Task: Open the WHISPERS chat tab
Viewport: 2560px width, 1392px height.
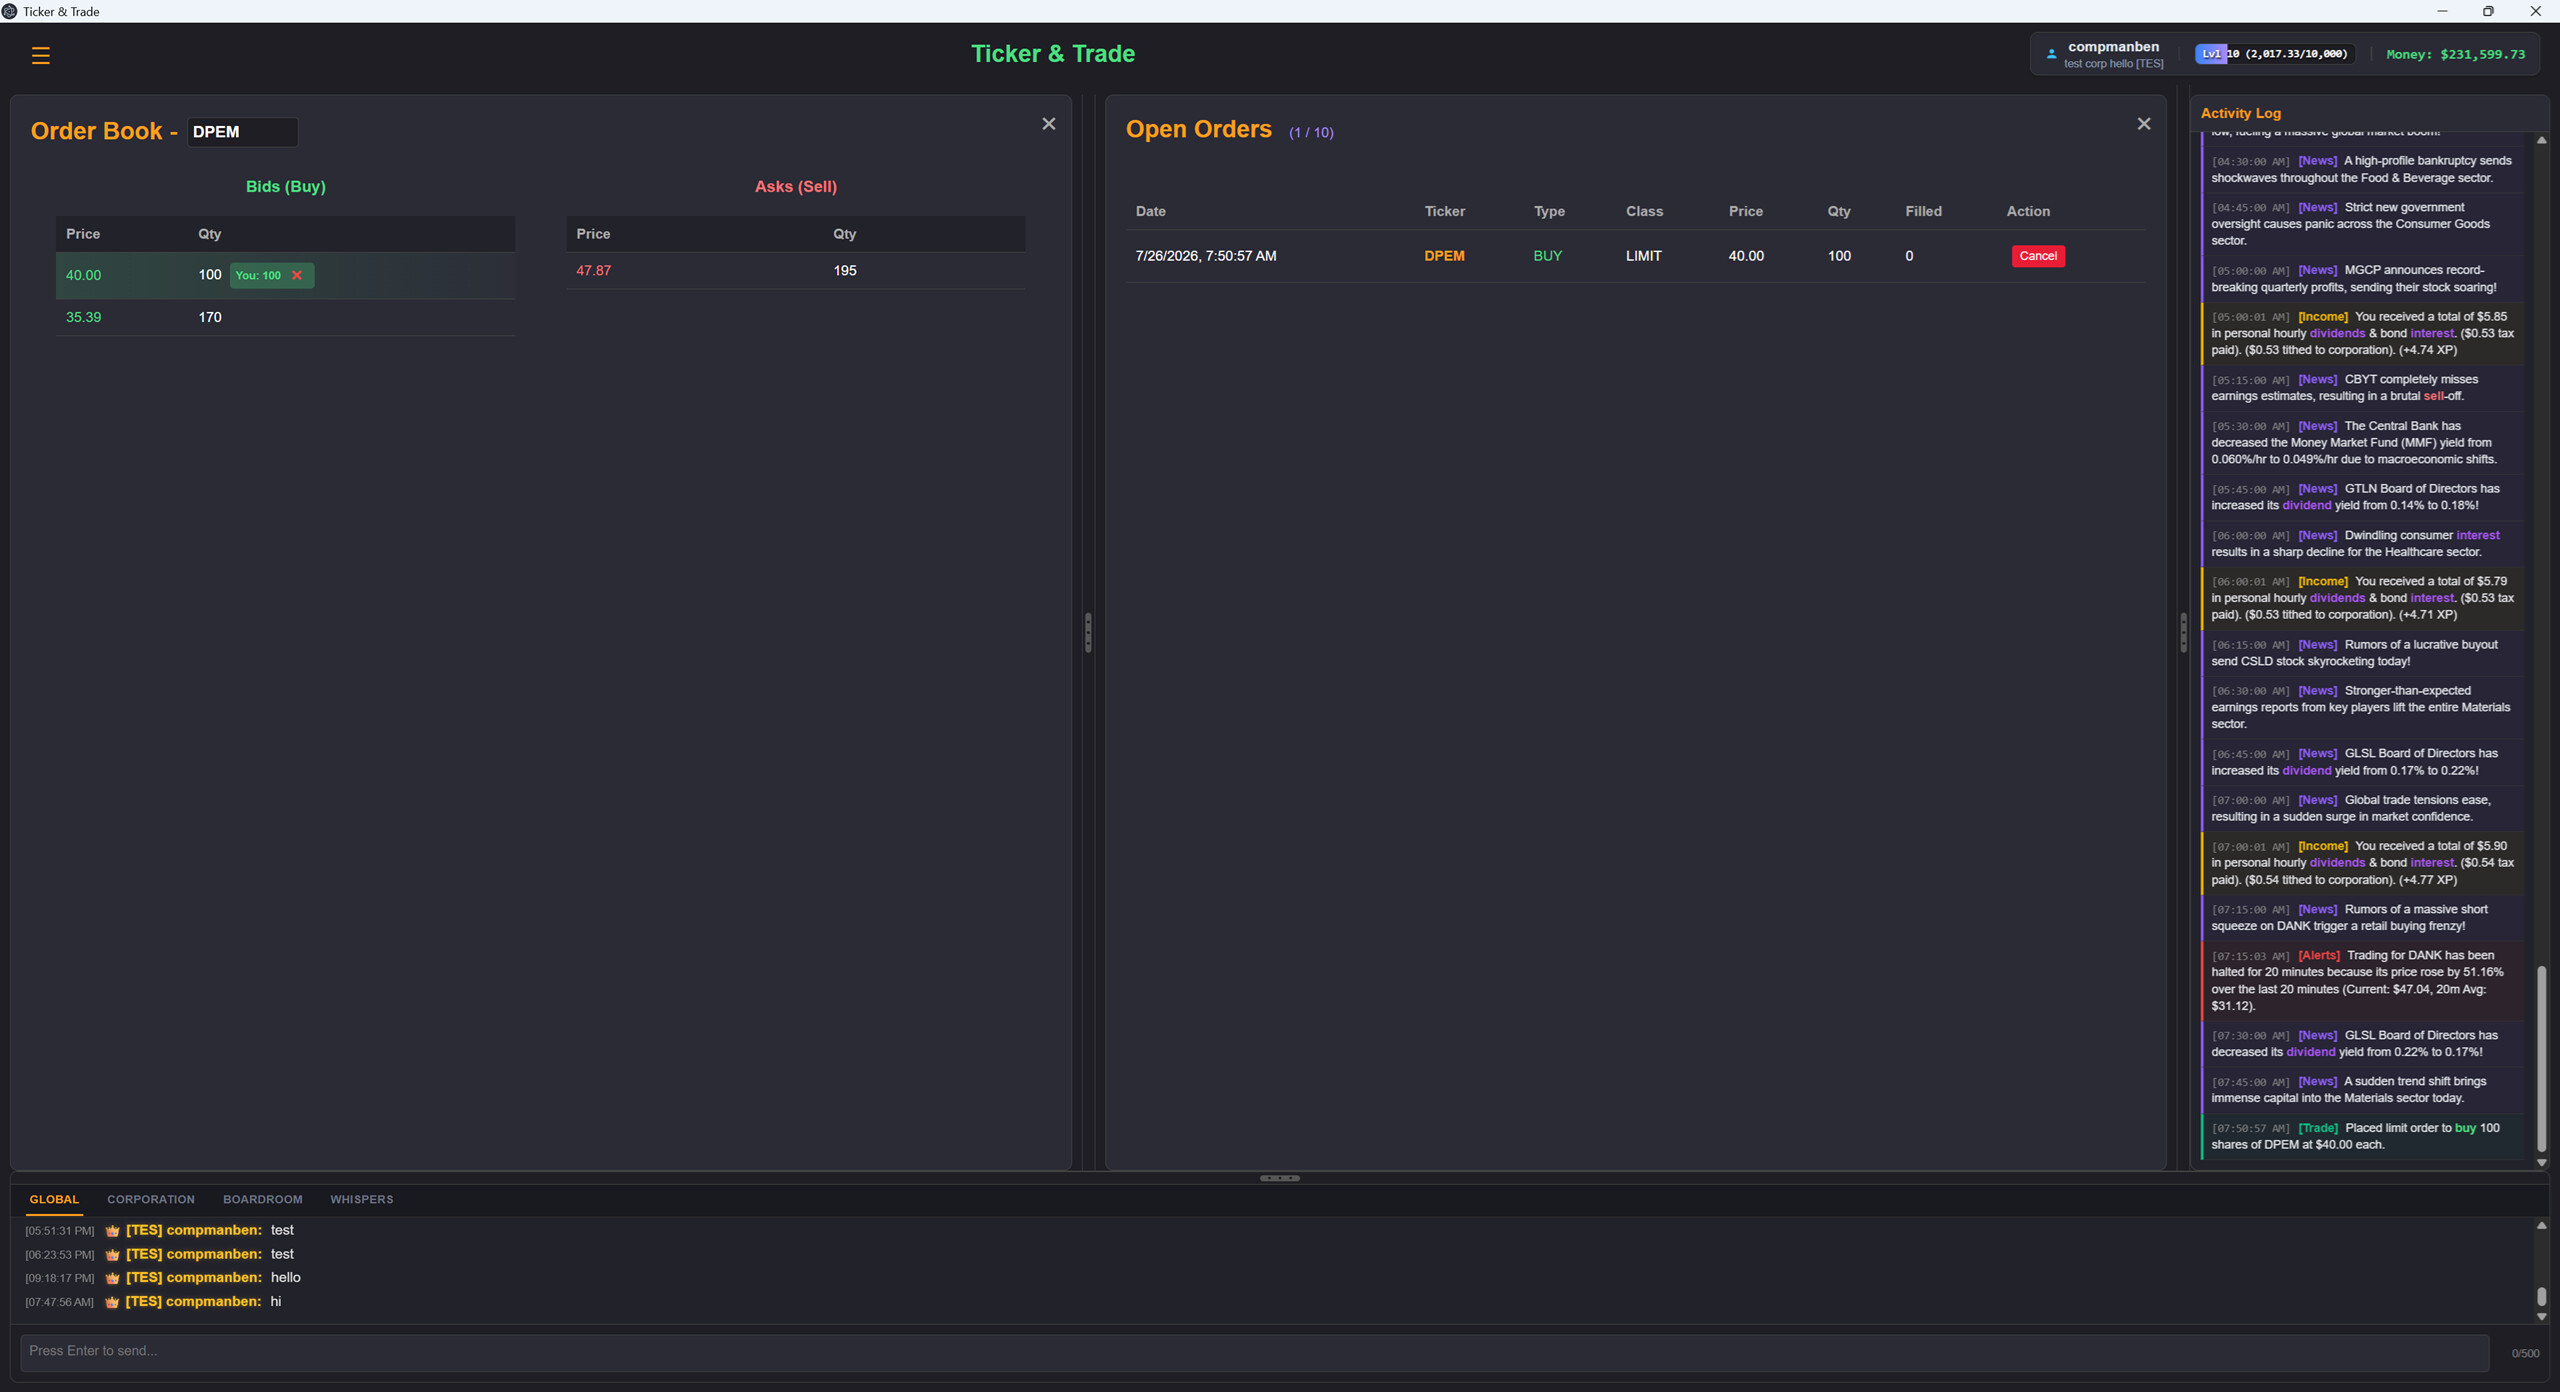Action: 361,1199
